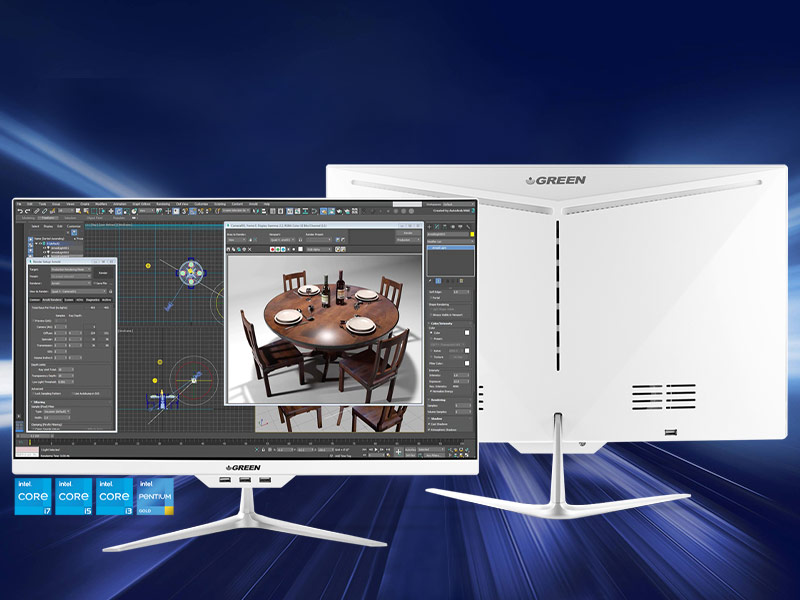800x600 pixels.
Task: Open the Target dropdown in Render Setup
Action: [x=71, y=269]
